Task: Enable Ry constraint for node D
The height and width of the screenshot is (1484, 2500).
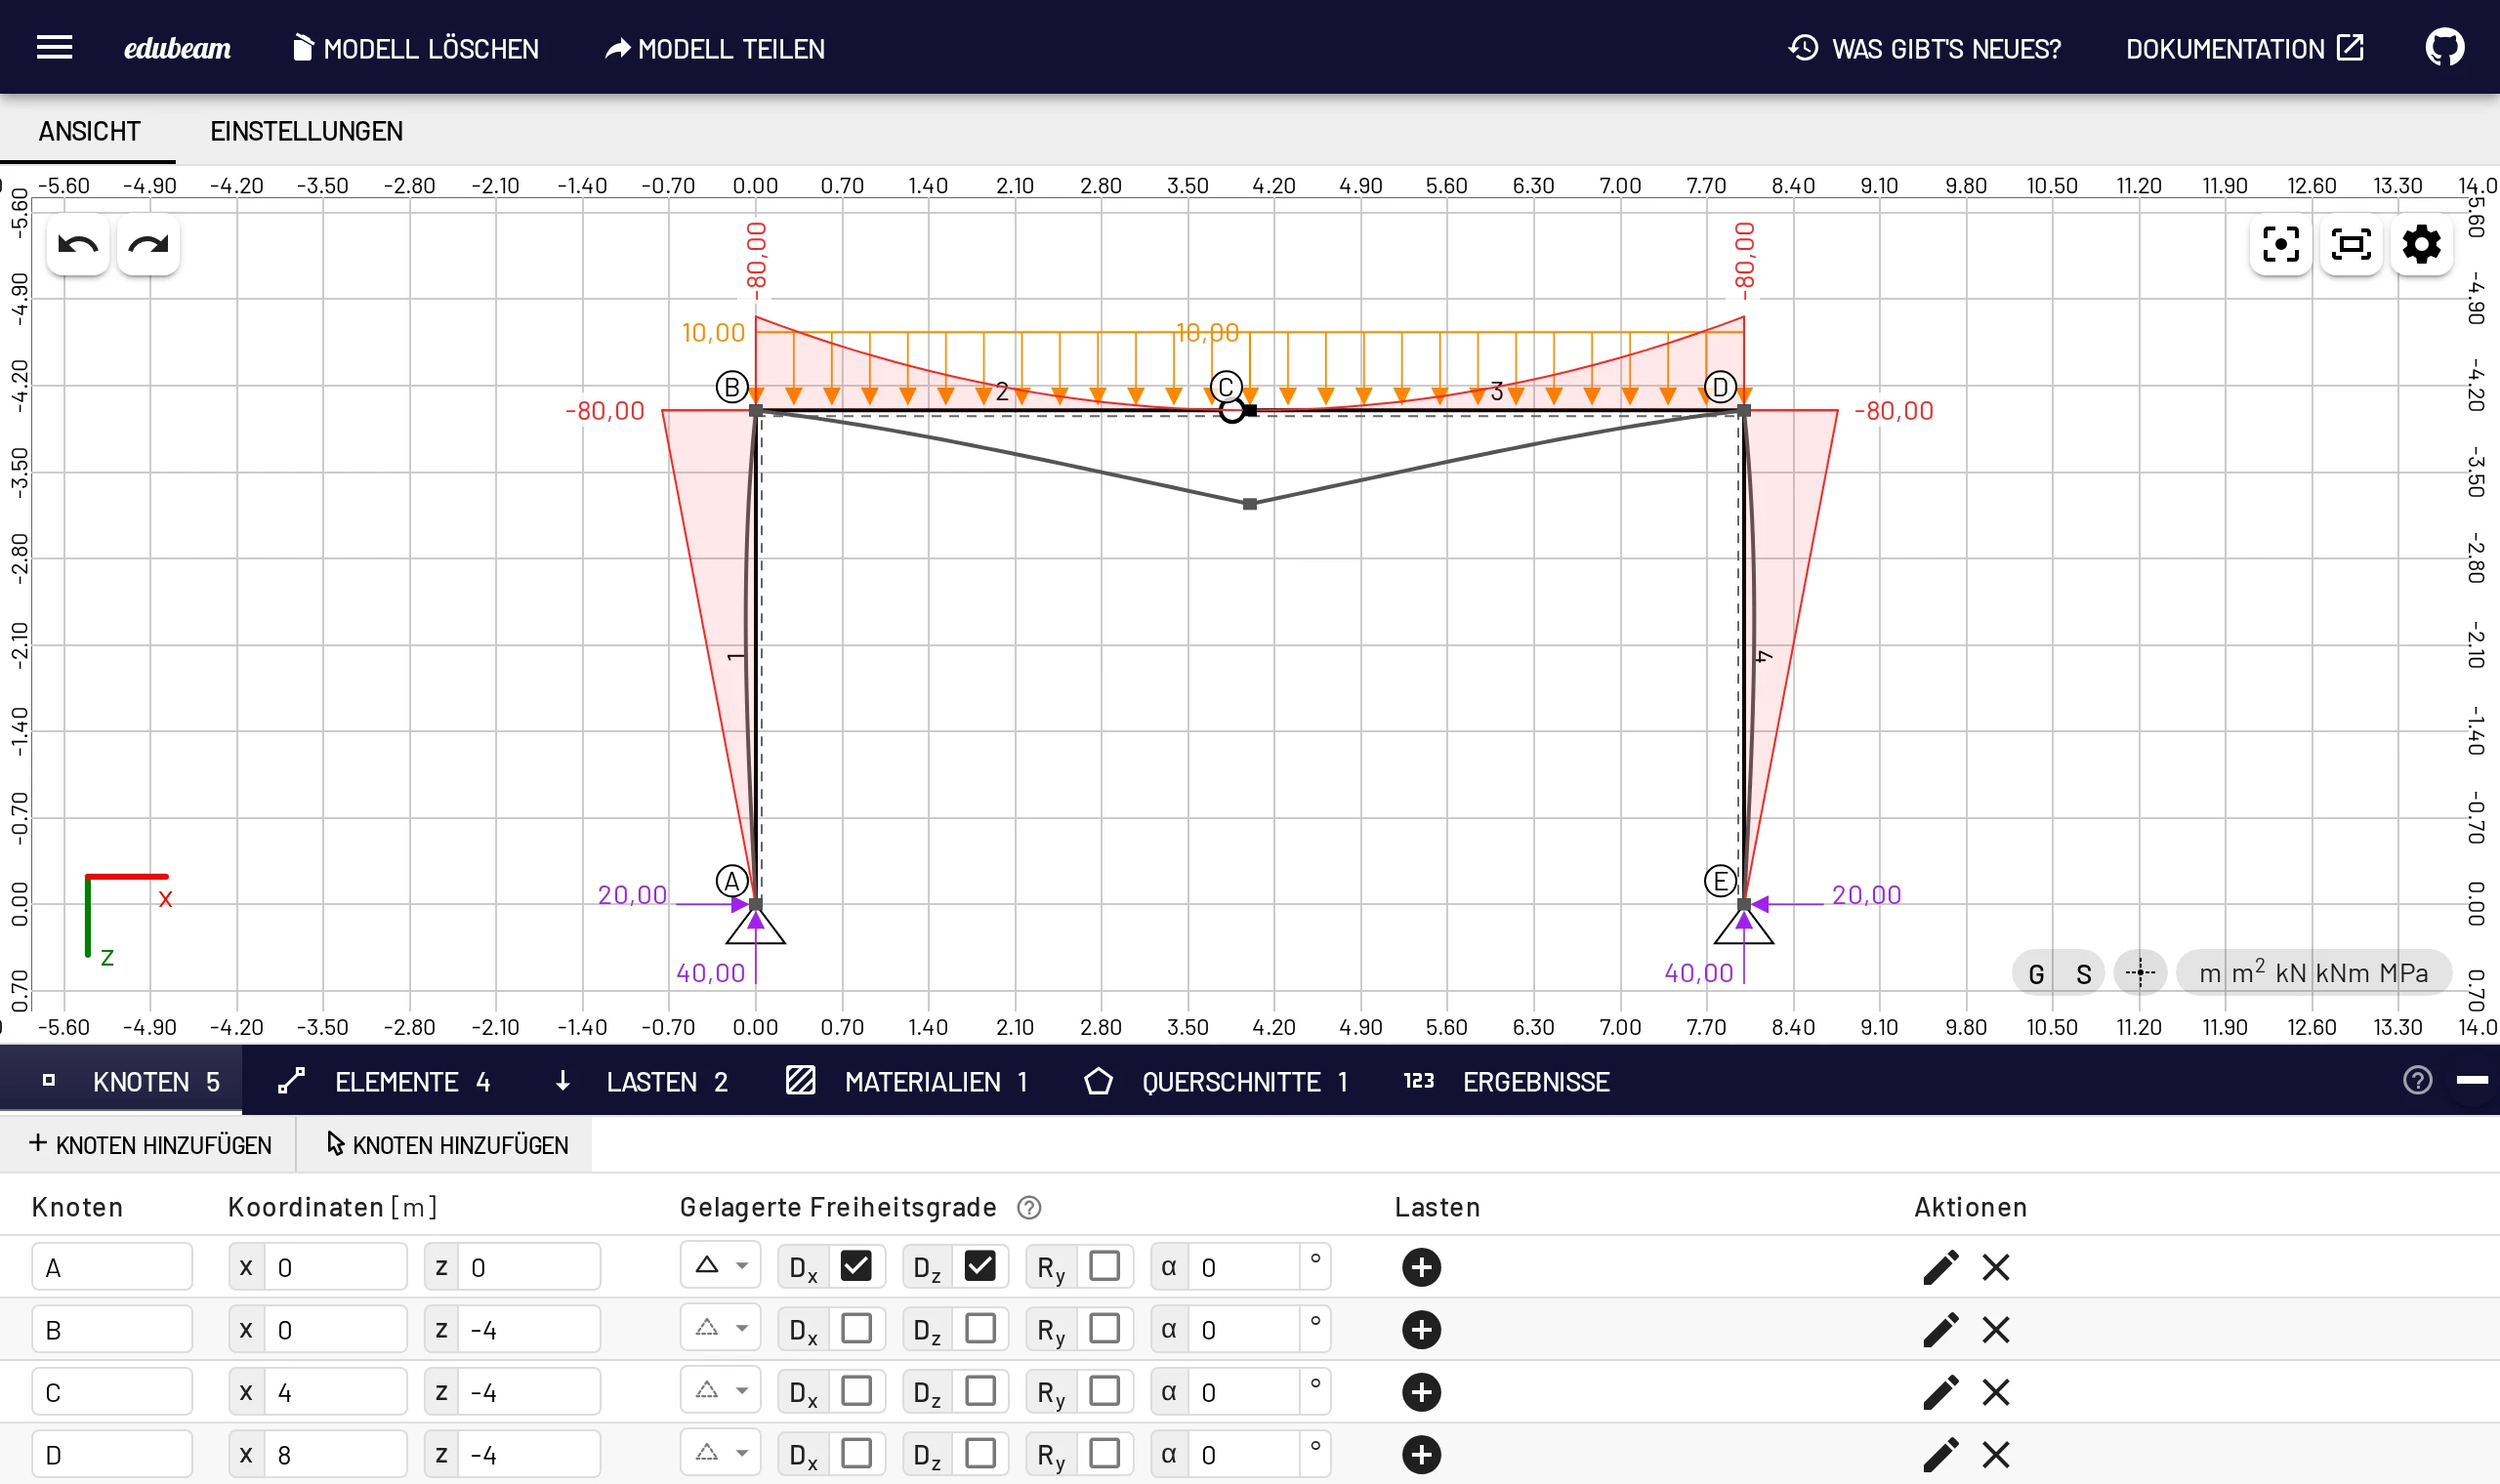Action: (1104, 1453)
